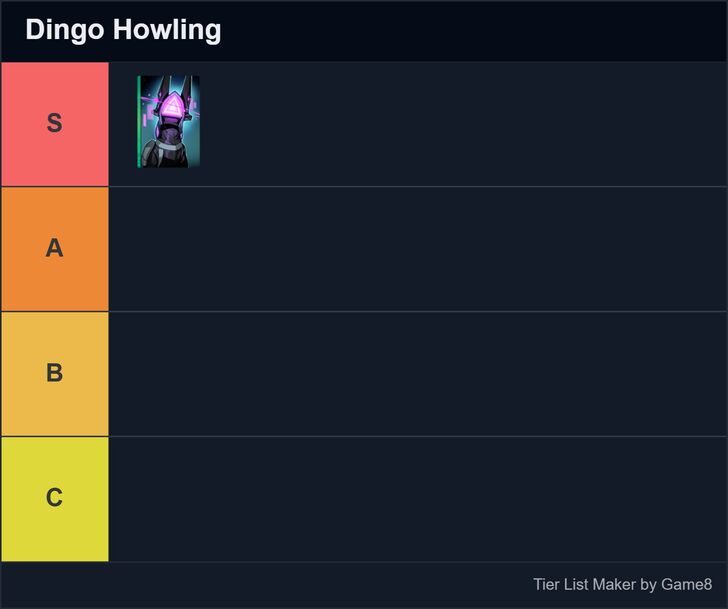Click the yellow C tier label
The width and height of the screenshot is (728, 609).
point(54,498)
